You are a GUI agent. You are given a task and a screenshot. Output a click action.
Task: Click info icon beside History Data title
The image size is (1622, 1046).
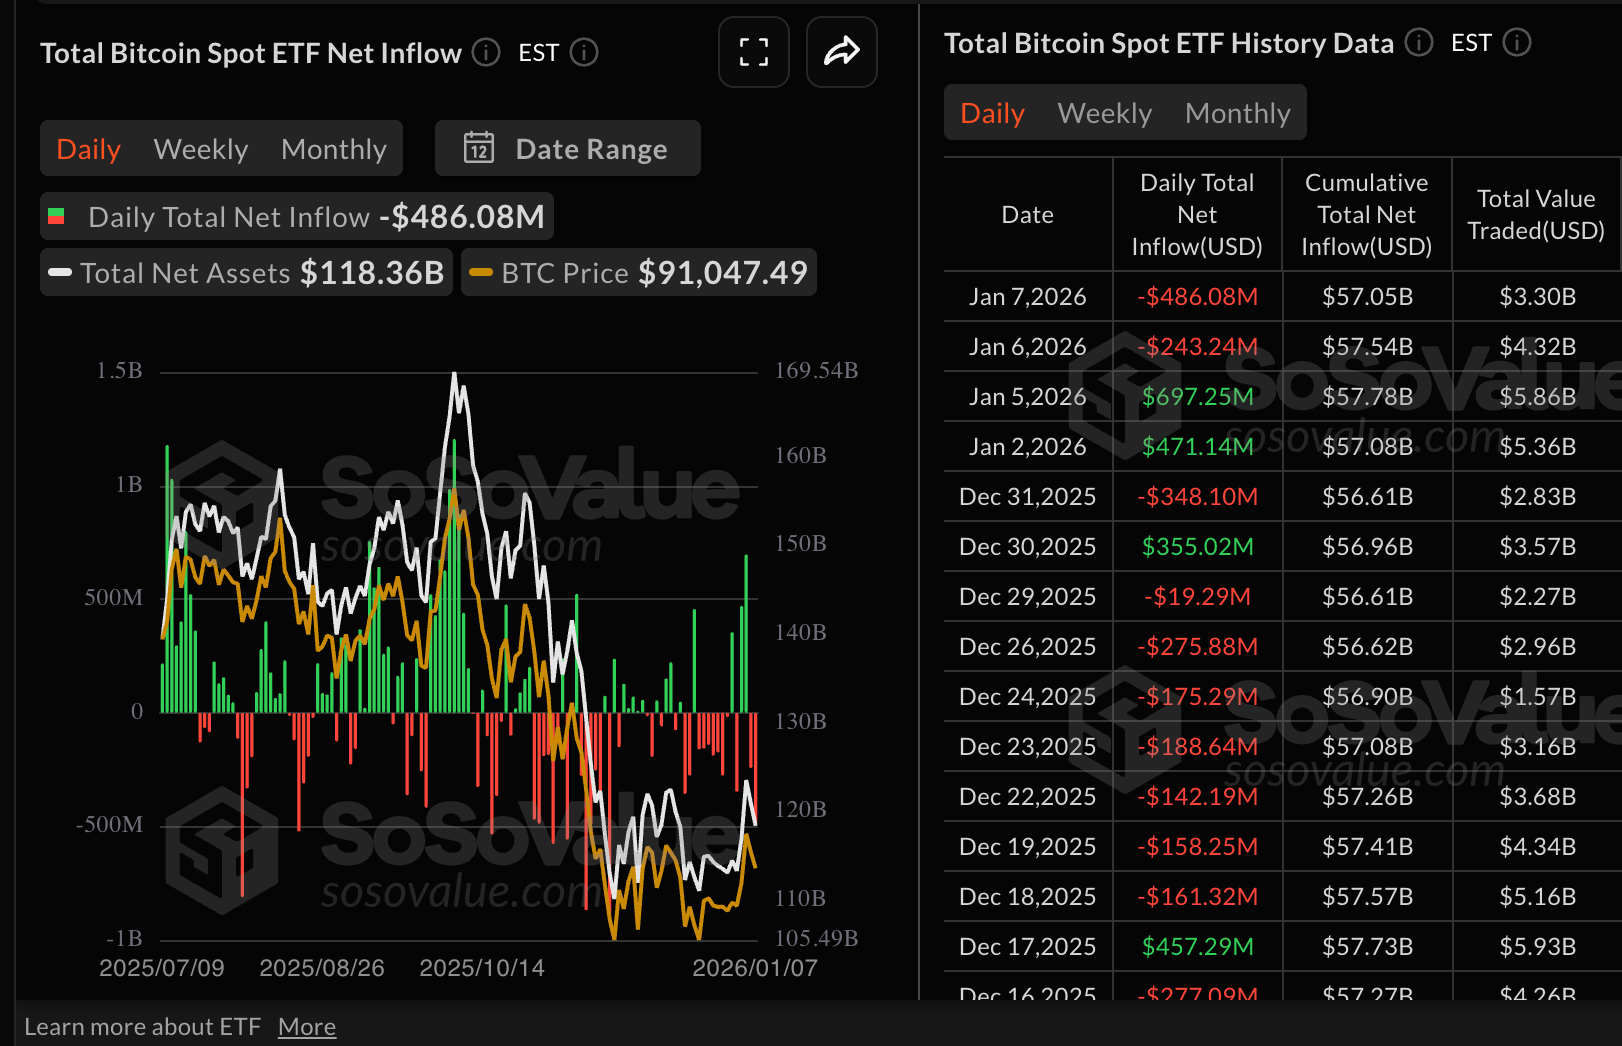tap(1418, 43)
